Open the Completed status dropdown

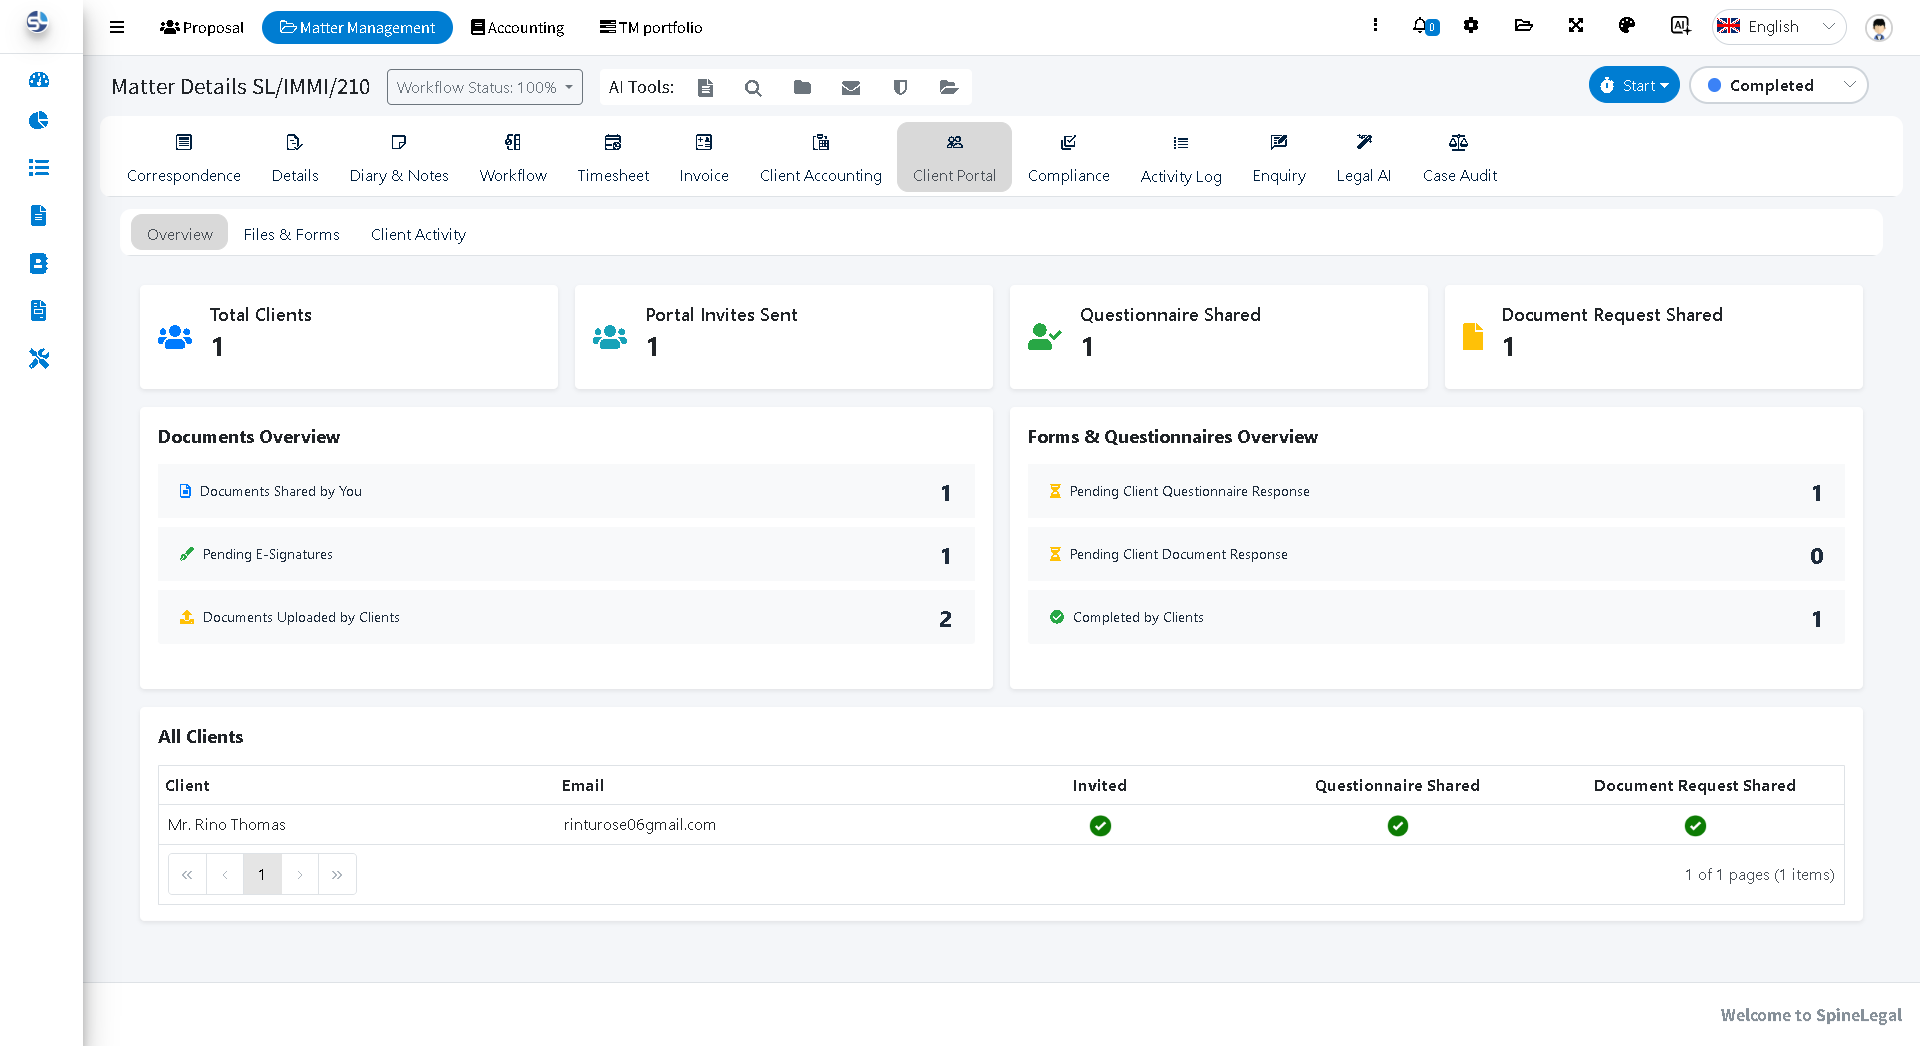[x=1778, y=86]
